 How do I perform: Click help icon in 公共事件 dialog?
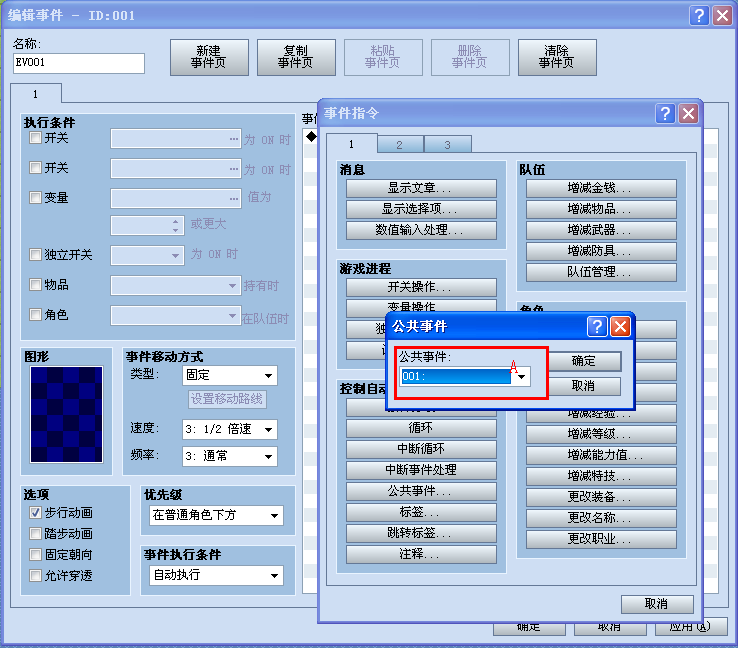point(597,326)
